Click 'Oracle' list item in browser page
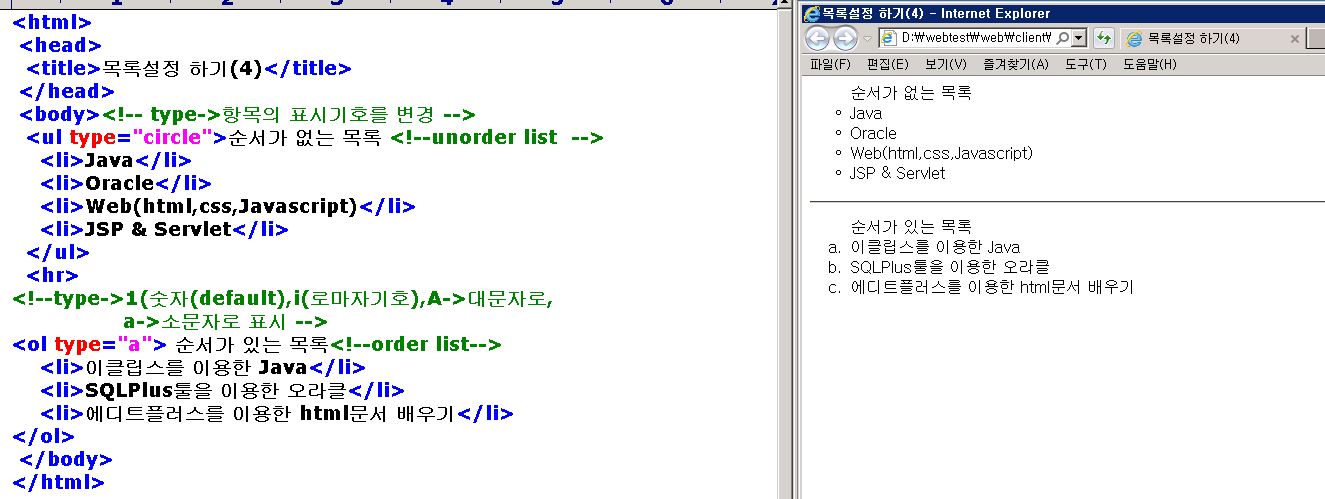The image size is (1325, 499). pyautogui.click(x=873, y=133)
